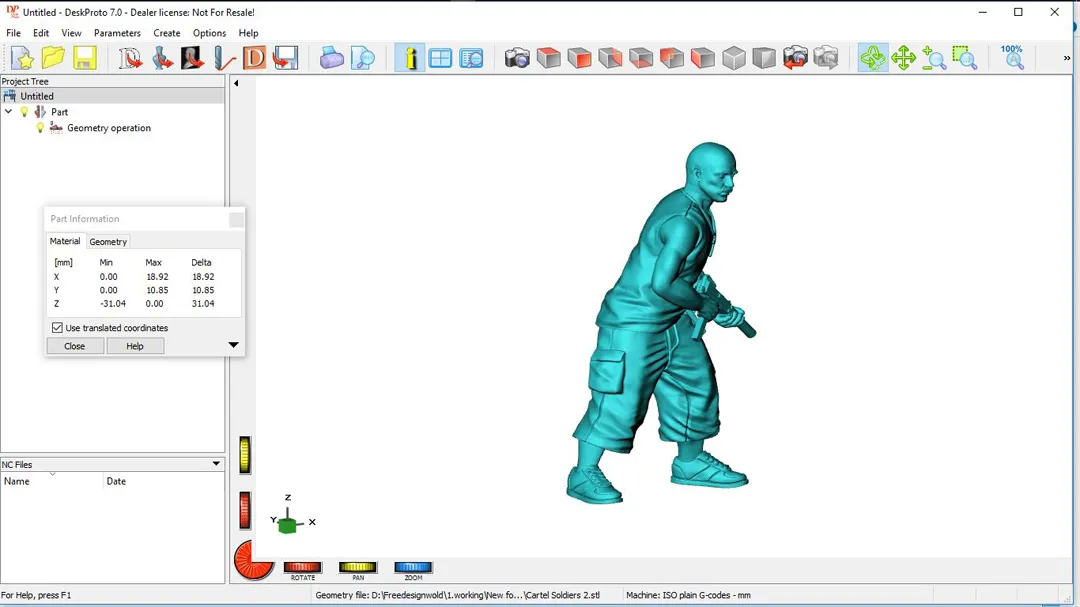Select the plain isometric gray cube icon
Image resolution: width=1080 pixels, height=607 pixels.
tap(734, 58)
